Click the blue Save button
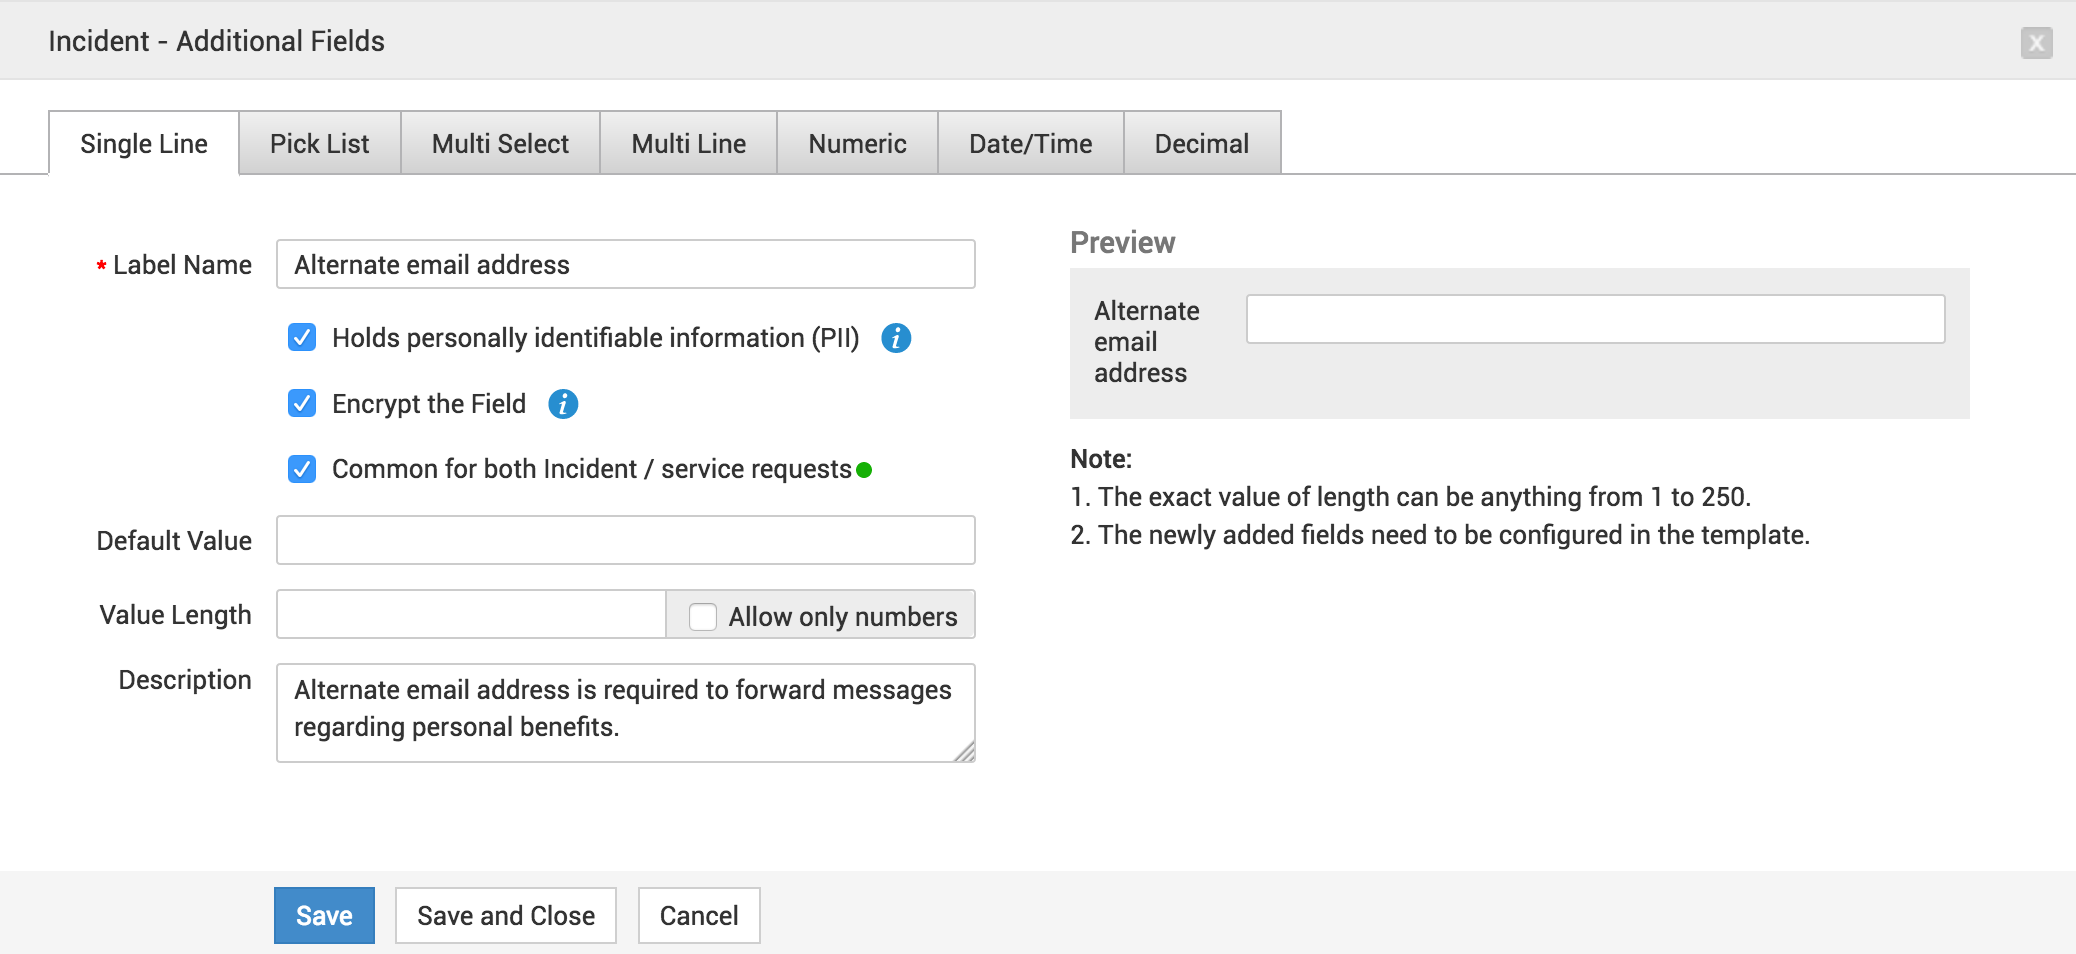The height and width of the screenshot is (954, 2076). click(324, 916)
